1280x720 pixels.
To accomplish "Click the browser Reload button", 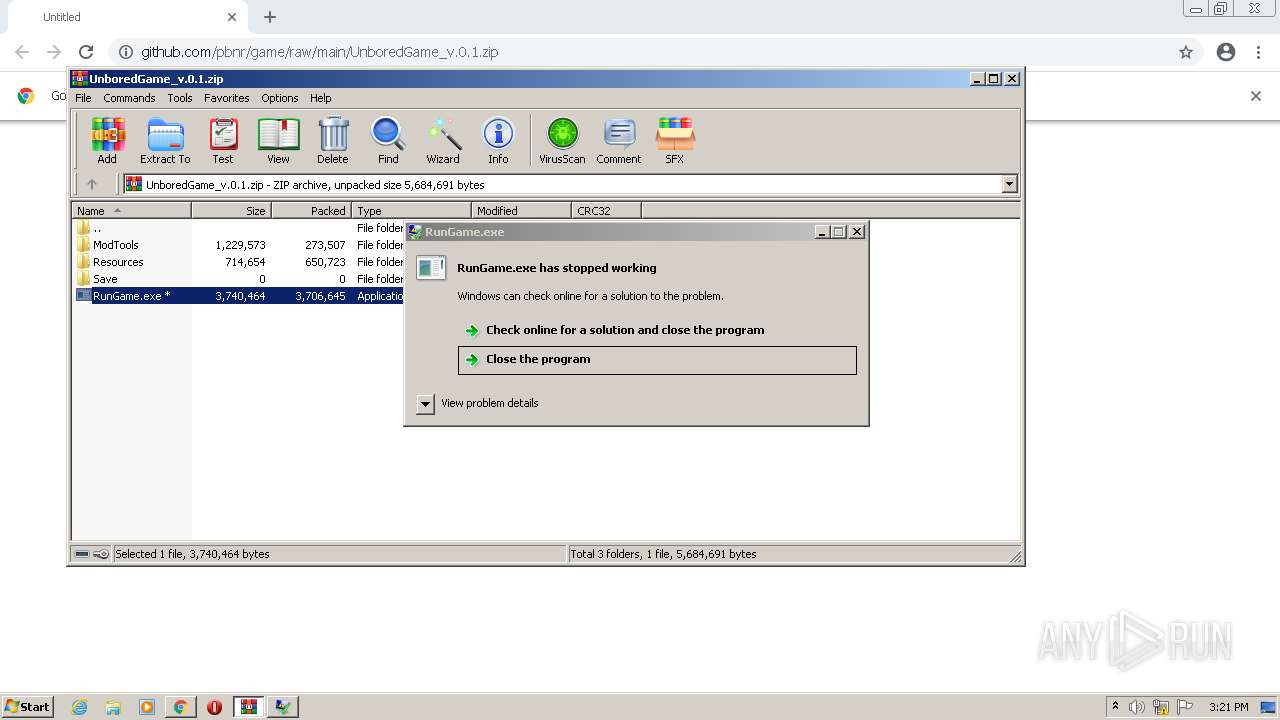I will pyautogui.click(x=86, y=52).
